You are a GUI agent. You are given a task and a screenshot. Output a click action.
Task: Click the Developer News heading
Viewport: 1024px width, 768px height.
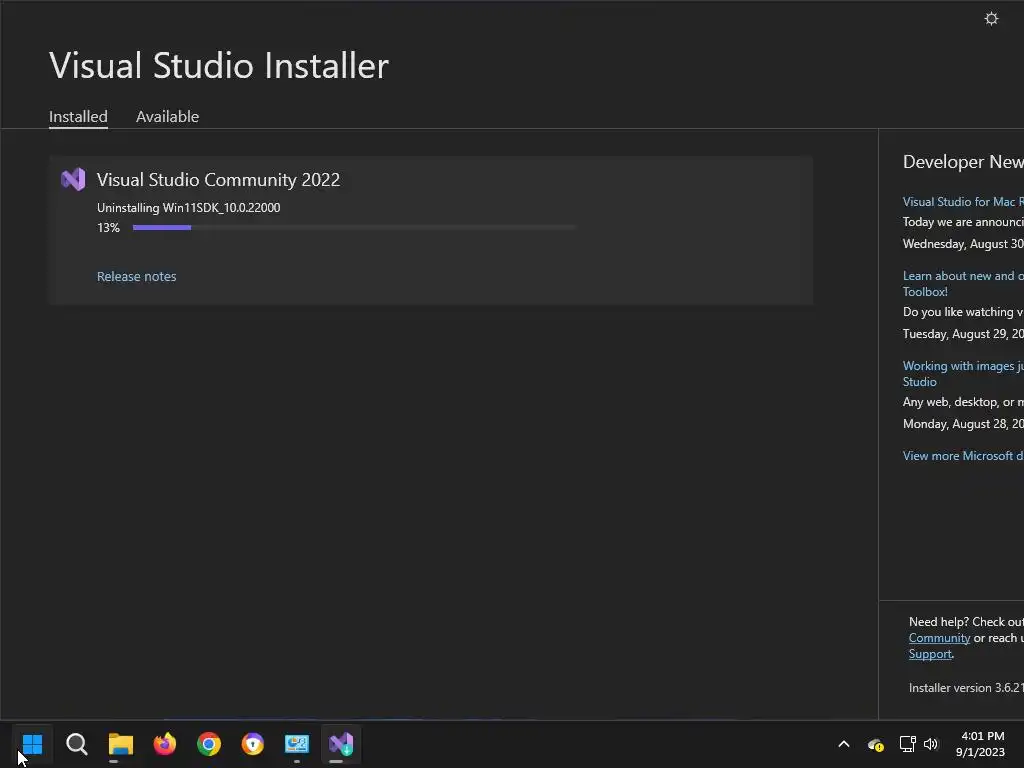coord(963,161)
